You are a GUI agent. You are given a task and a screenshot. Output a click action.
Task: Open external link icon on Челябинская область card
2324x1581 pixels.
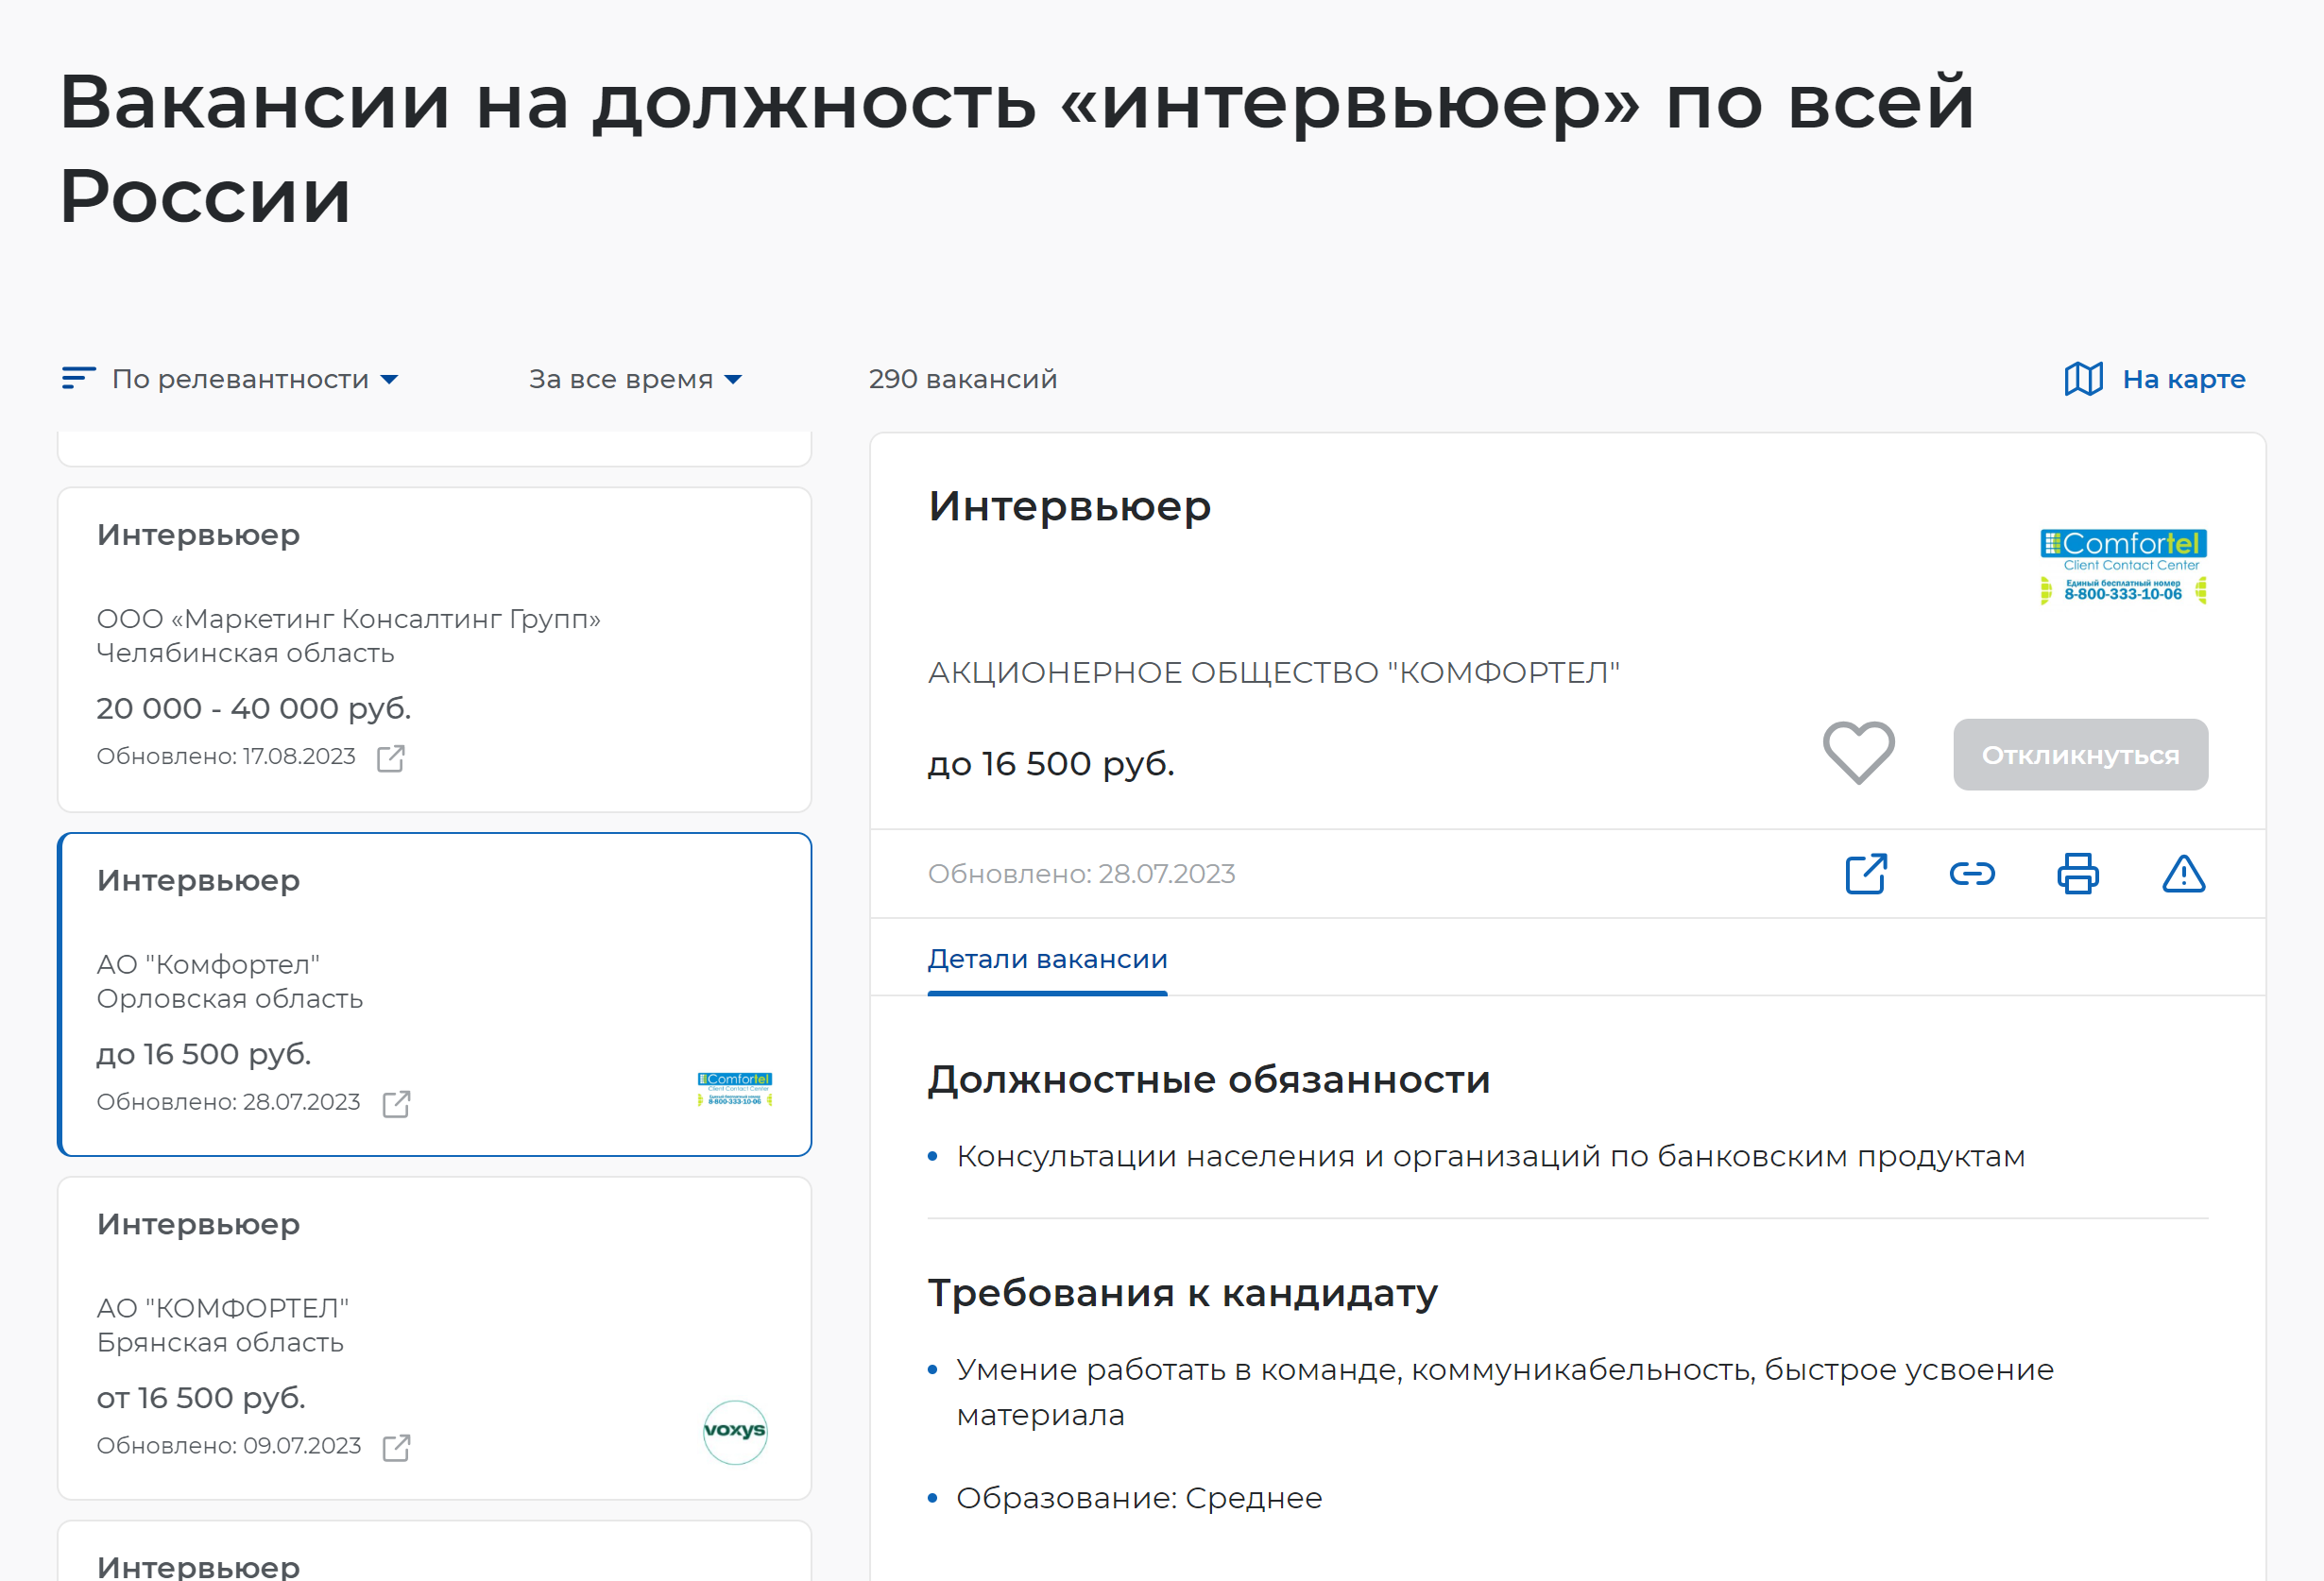[x=391, y=758]
